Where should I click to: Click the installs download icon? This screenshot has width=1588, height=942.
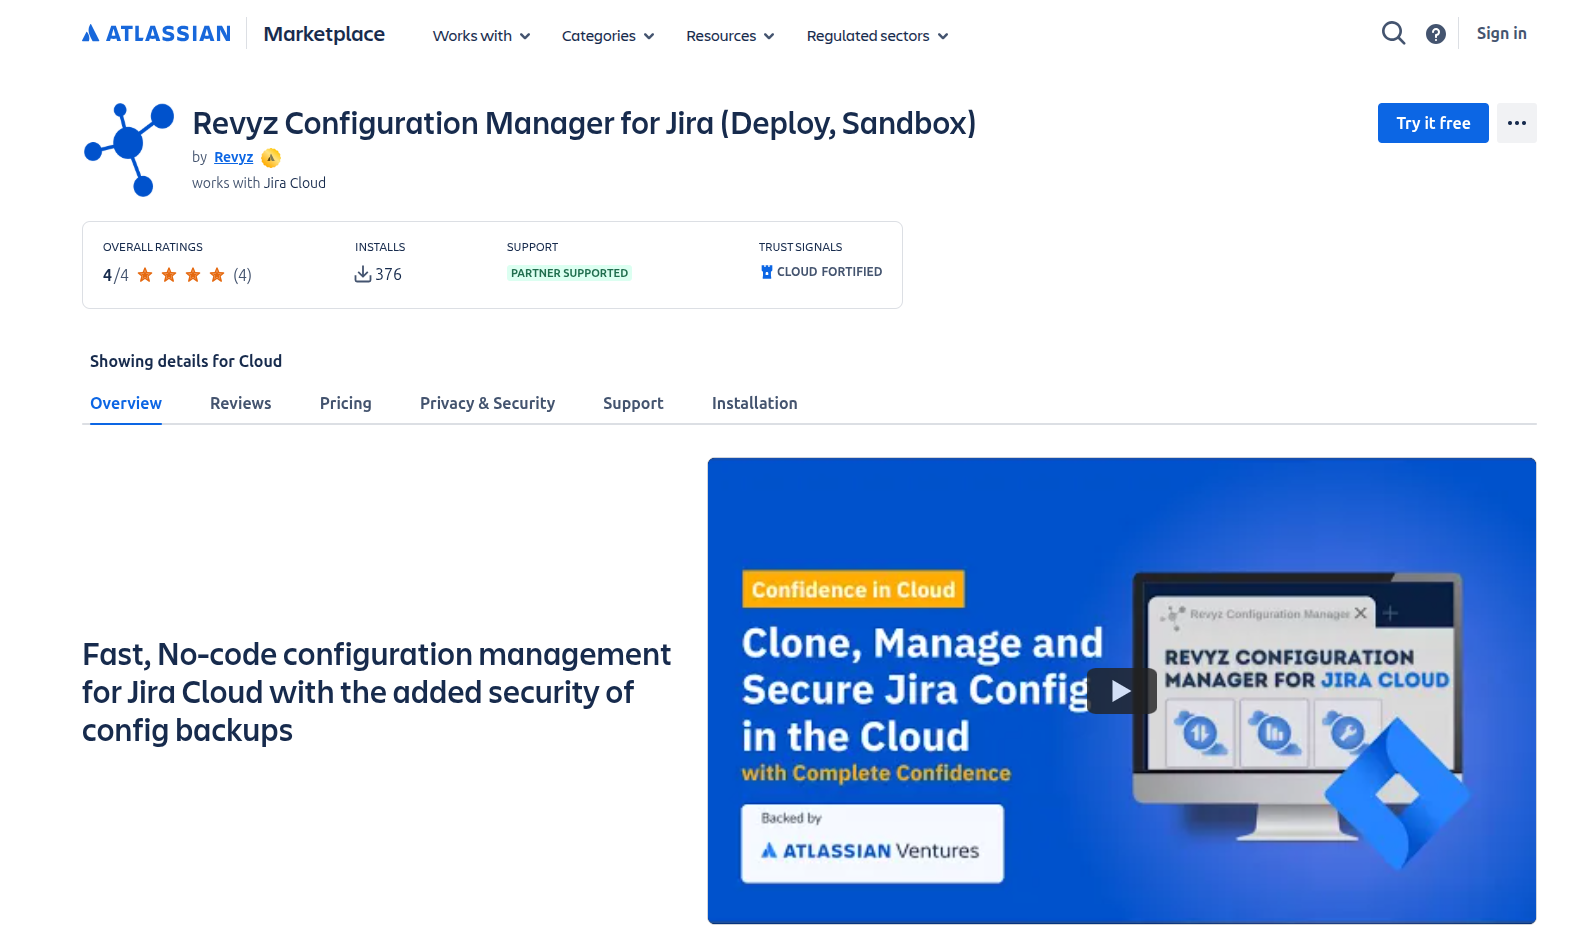click(x=363, y=274)
